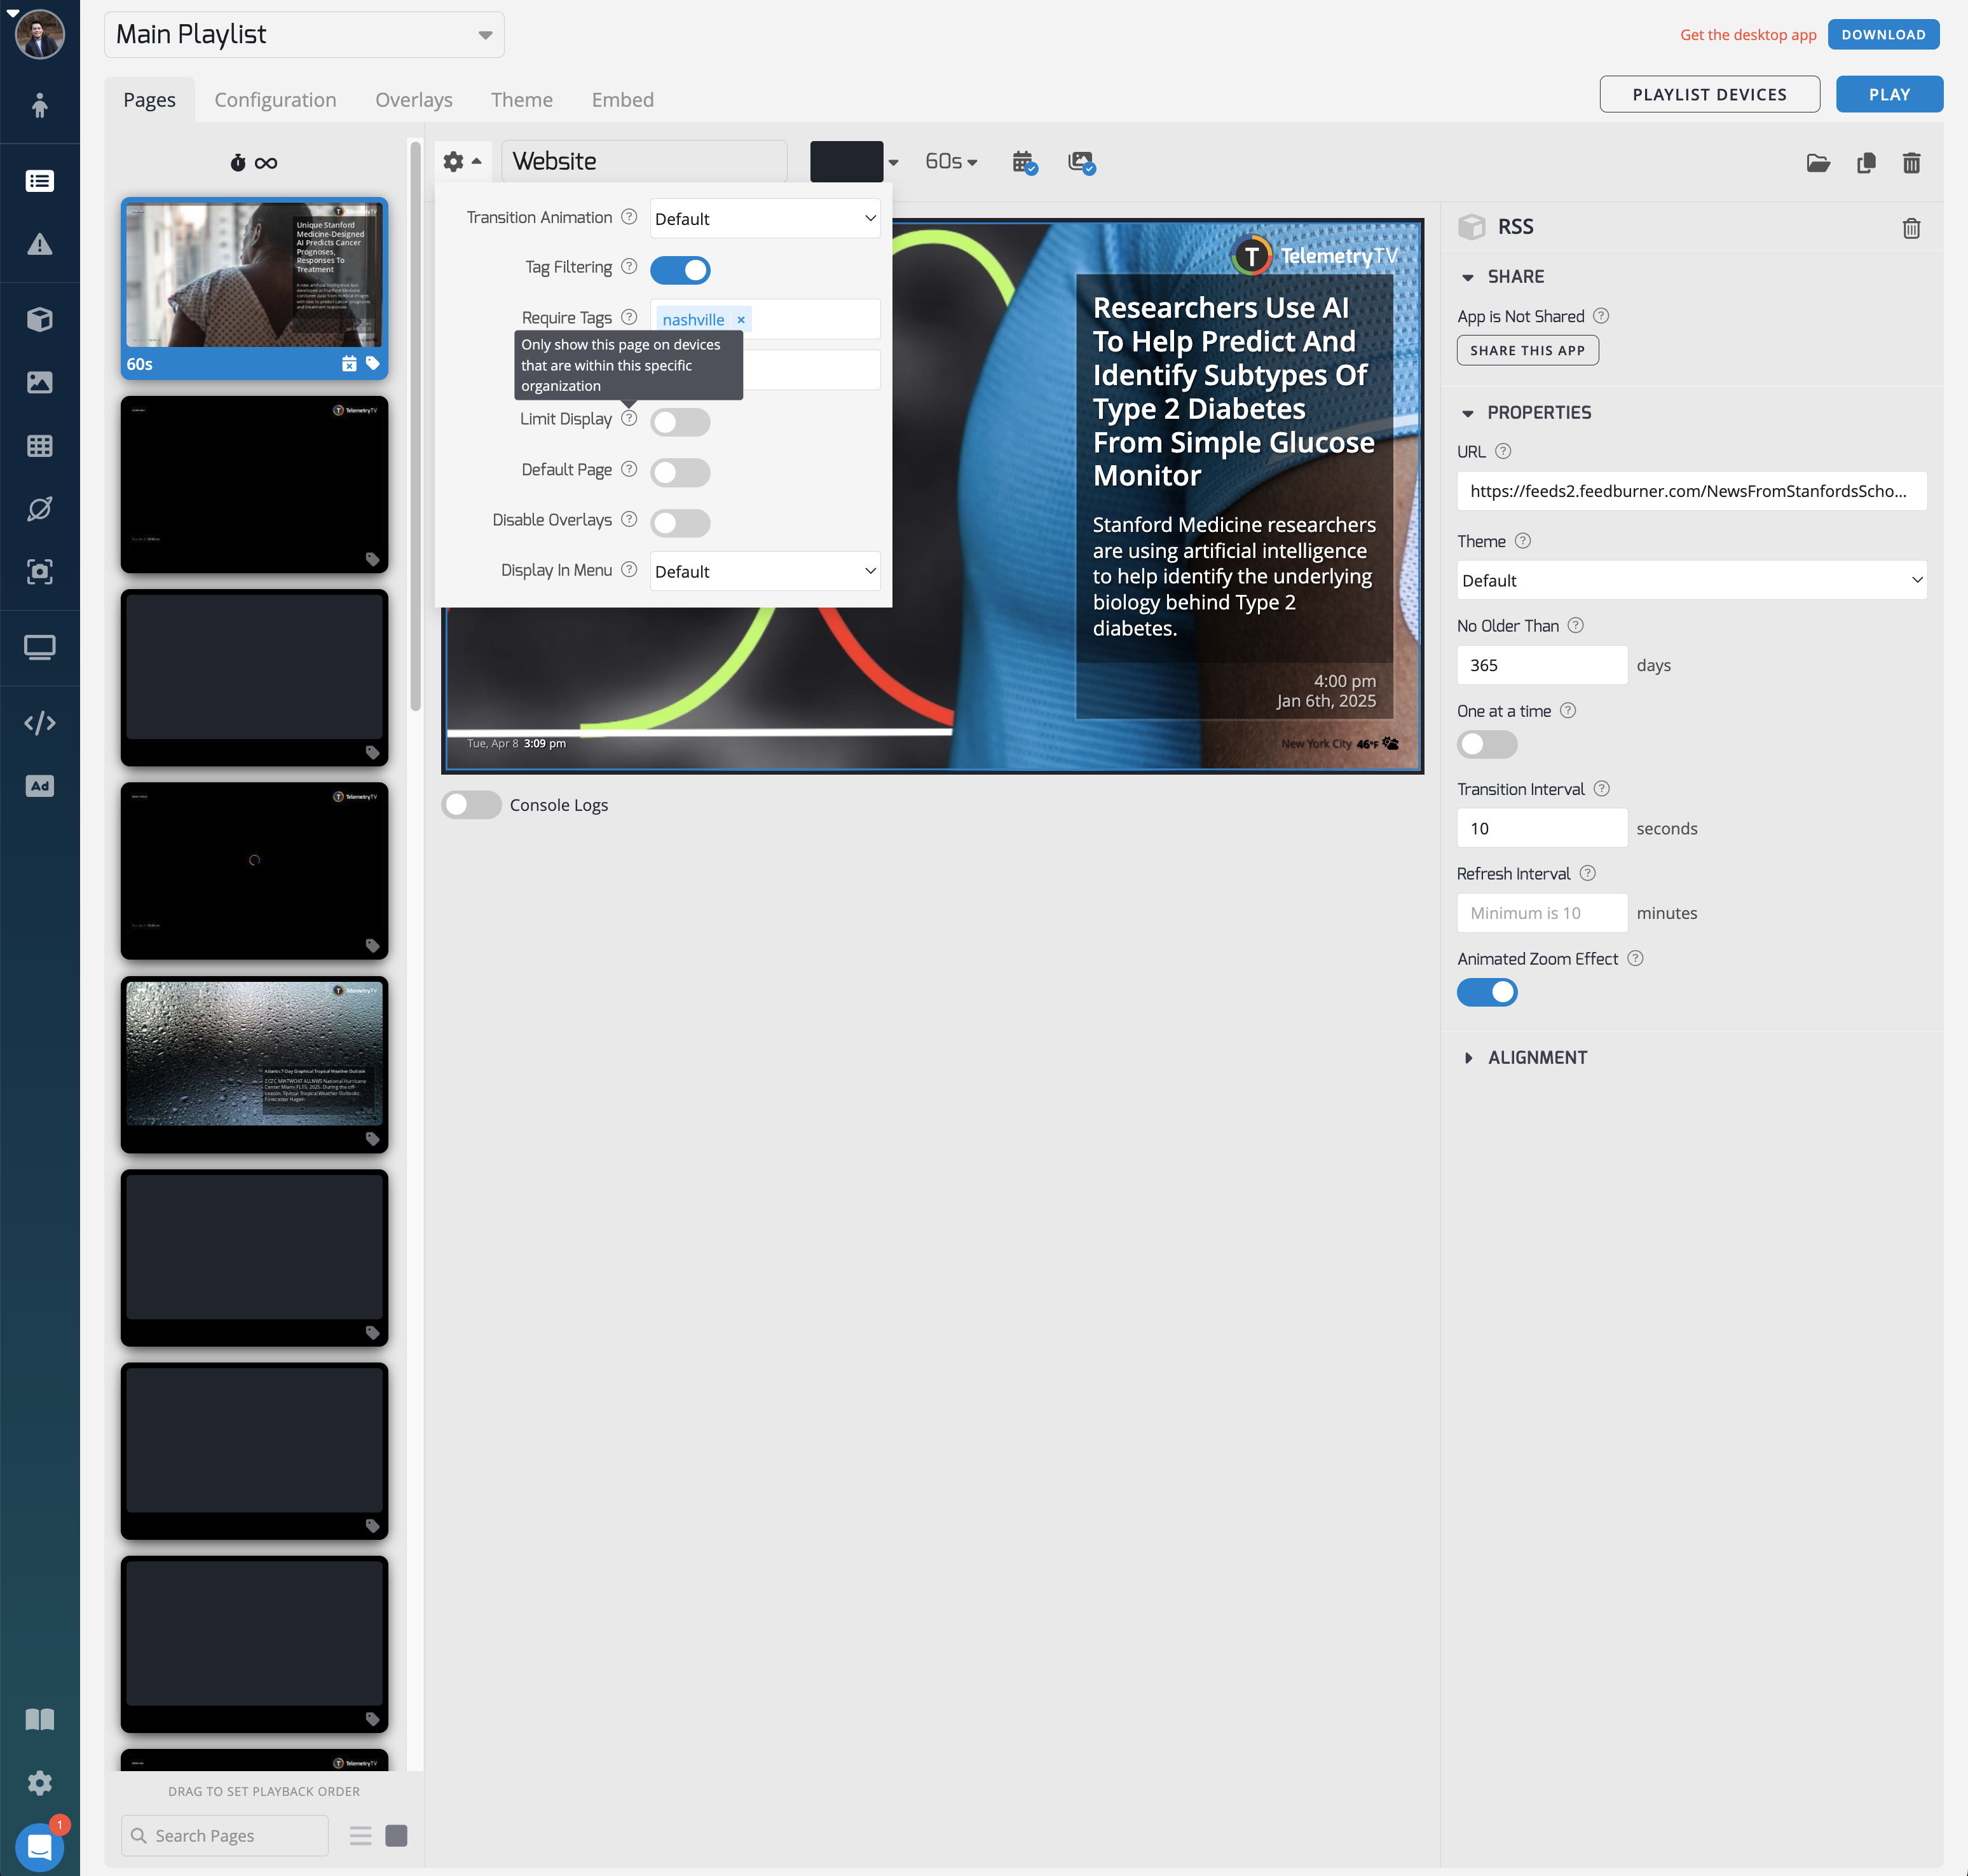Click the page settings gear icon
The width and height of the screenshot is (1968, 1876).
tap(454, 162)
